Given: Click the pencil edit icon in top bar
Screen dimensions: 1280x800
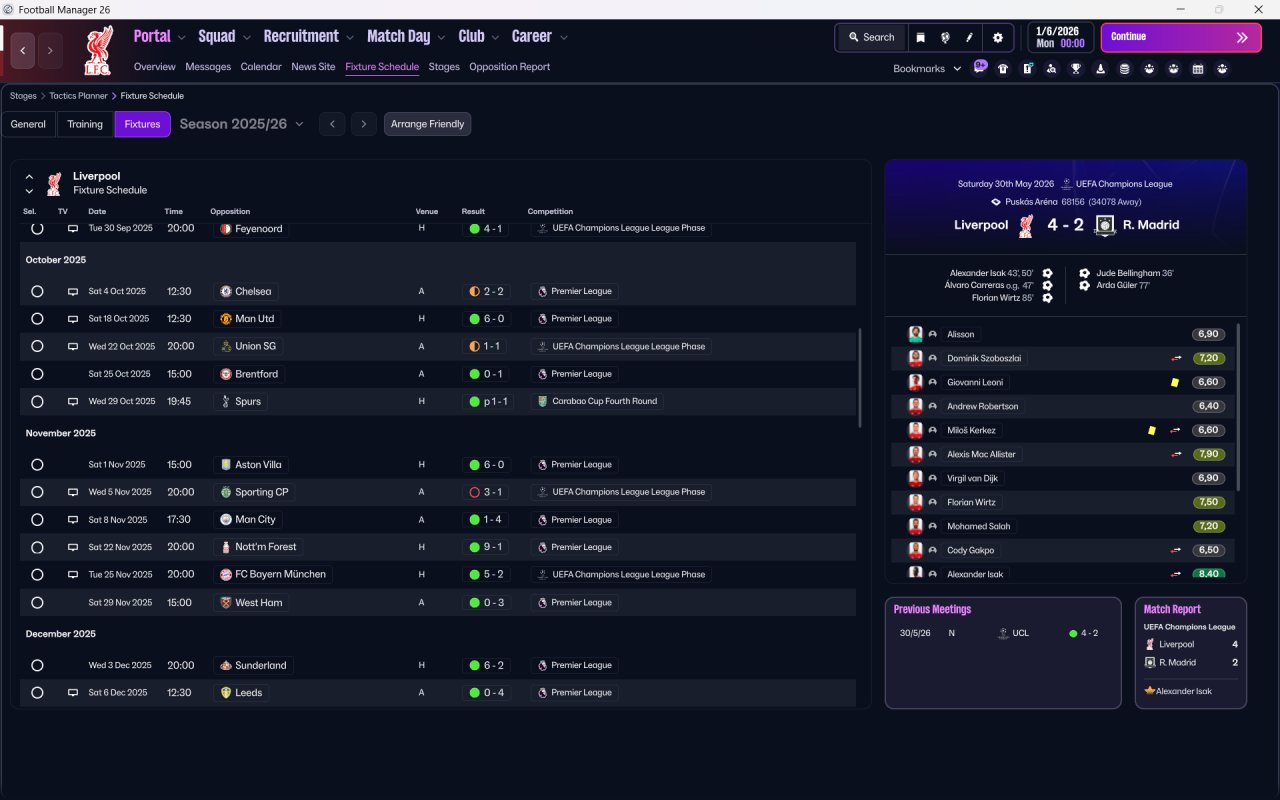Looking at the screenshot, I should [x=969, y=37].
